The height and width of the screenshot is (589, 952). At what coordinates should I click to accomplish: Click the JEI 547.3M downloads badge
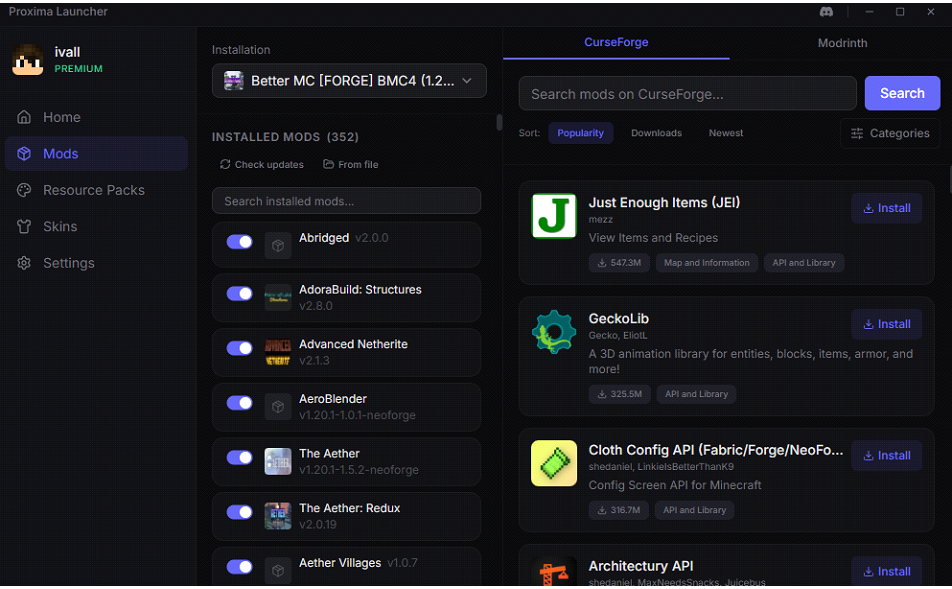point(619,263)
